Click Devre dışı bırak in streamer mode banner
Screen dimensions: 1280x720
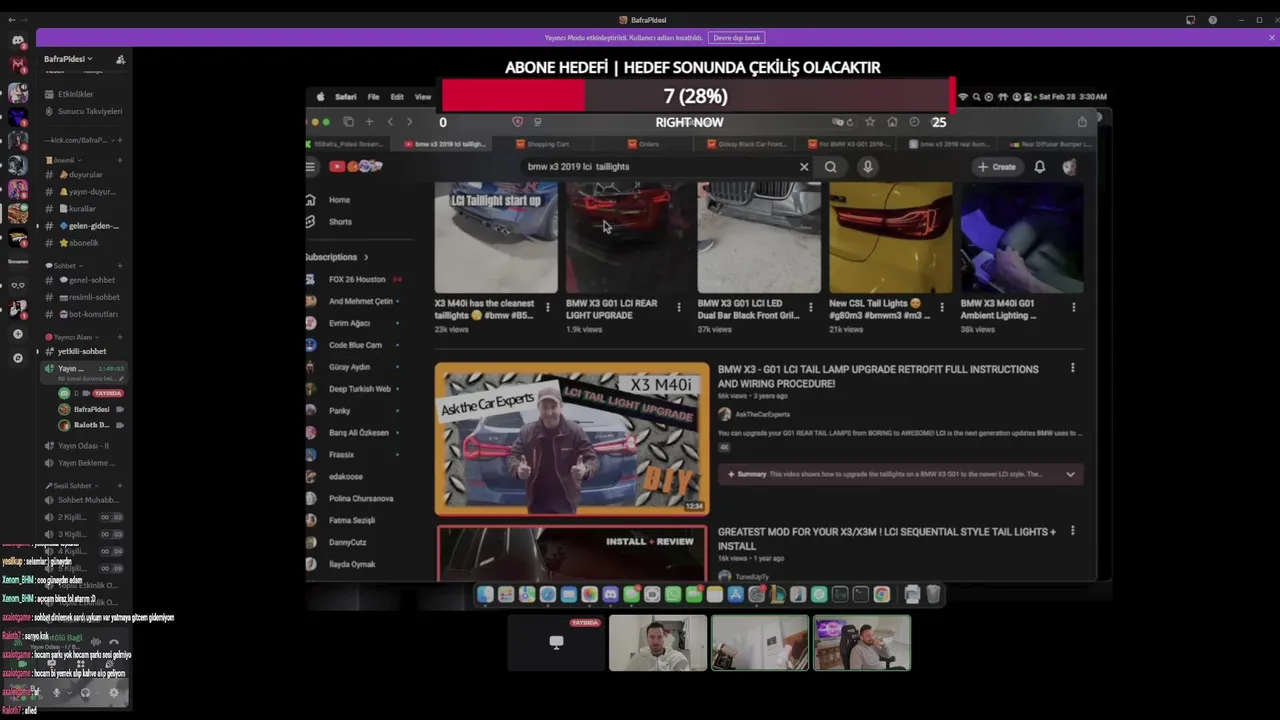pos(737,38)
